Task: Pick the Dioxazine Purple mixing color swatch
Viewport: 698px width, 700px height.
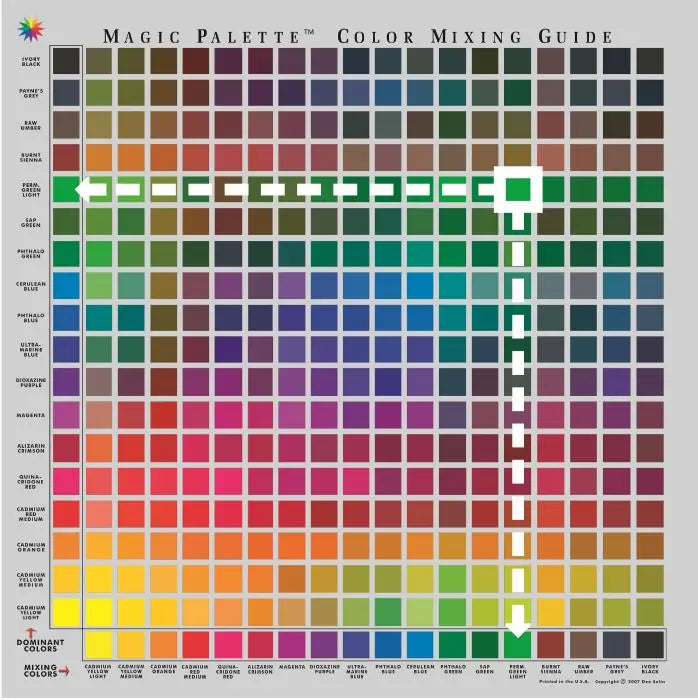Action: point(324,645)
